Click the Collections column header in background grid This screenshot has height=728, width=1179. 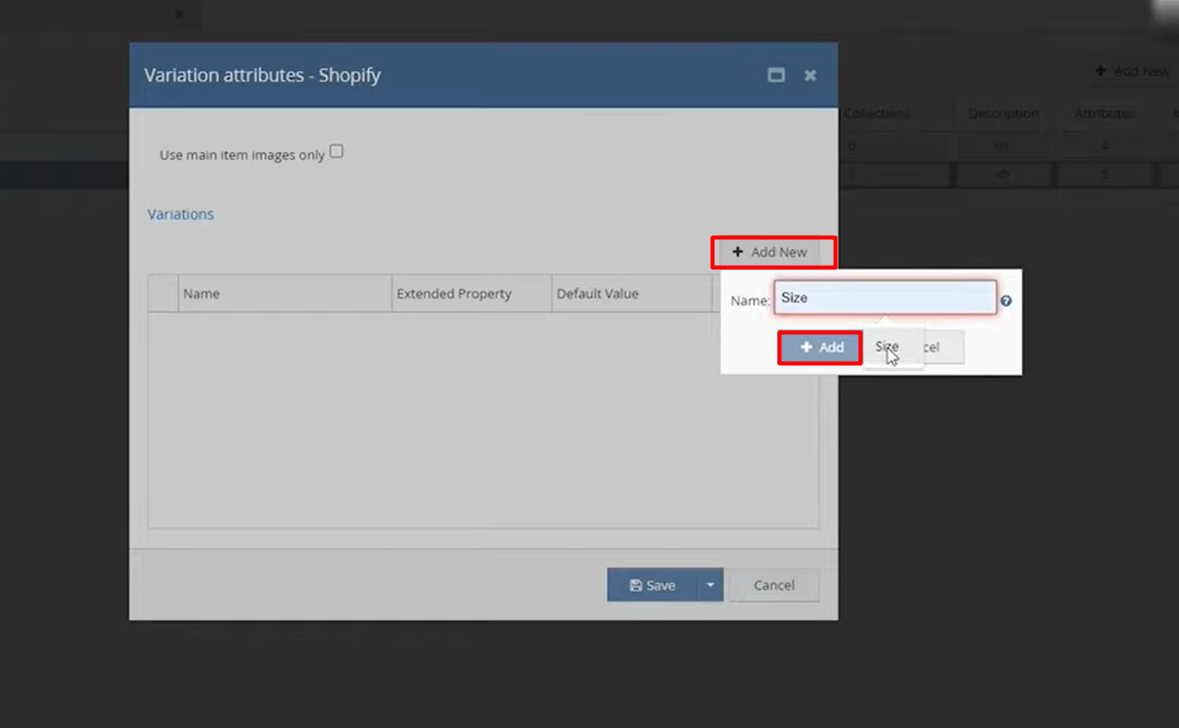click(877, 113)
